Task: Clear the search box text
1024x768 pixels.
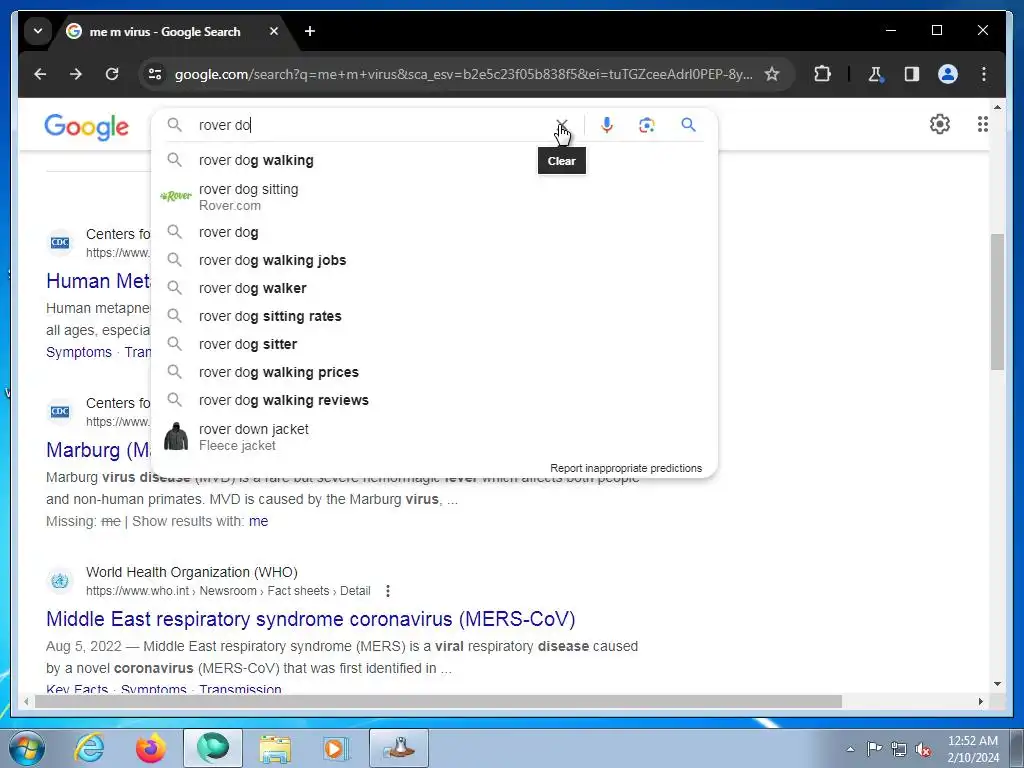Action: [562, 125]
